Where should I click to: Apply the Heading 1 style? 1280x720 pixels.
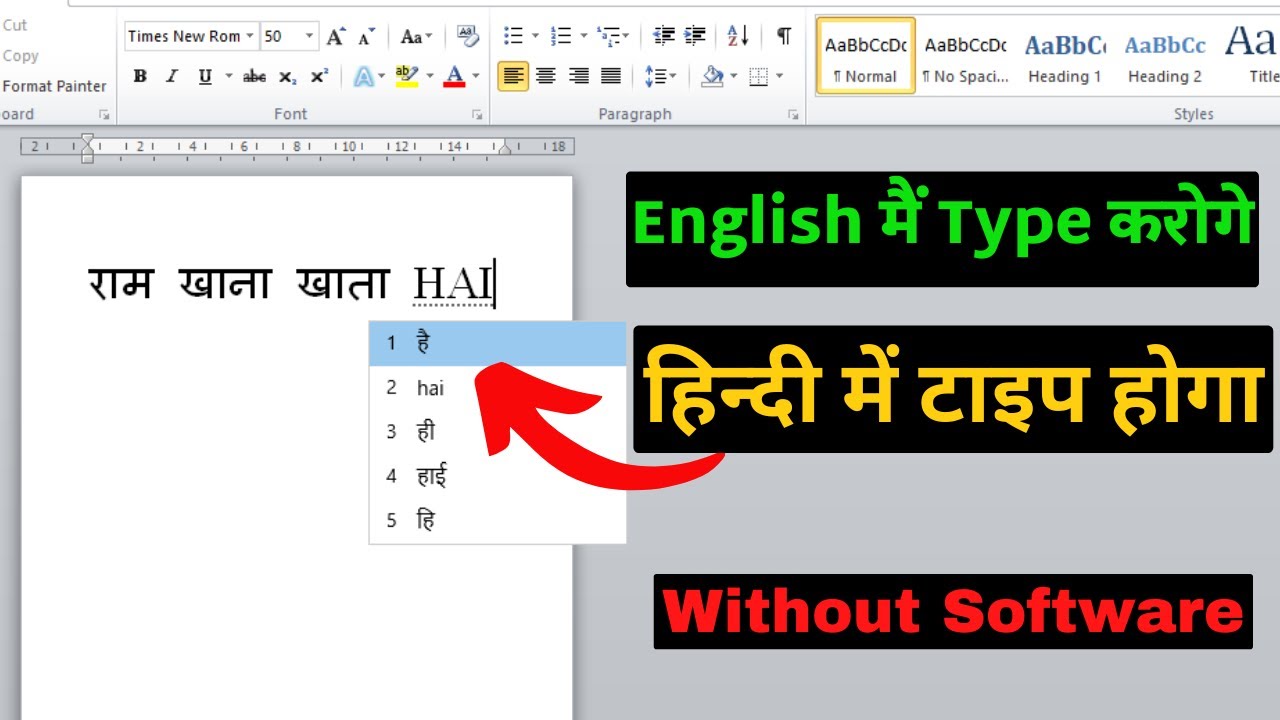[1065, 56]
